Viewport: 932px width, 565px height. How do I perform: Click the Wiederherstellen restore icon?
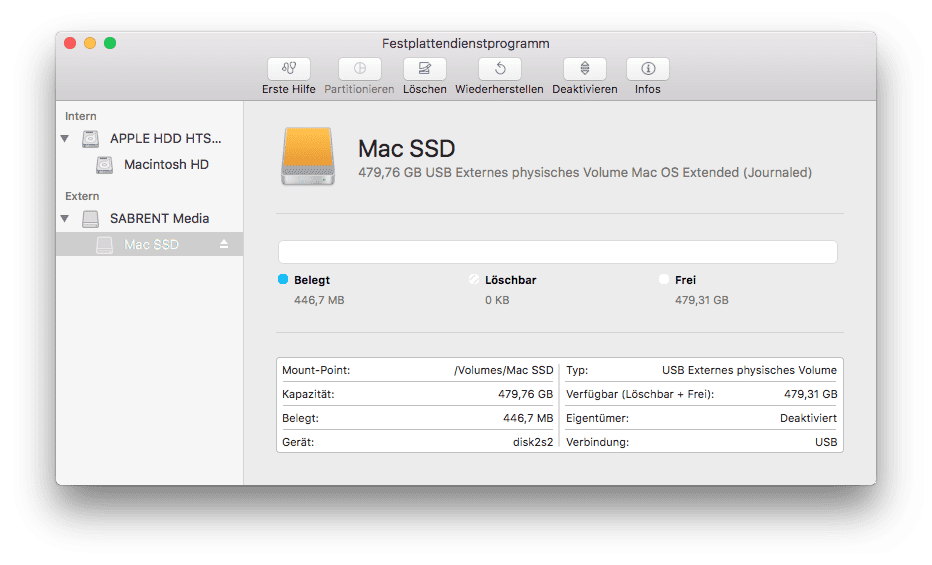pyautogui.click(x=499, y=69)
